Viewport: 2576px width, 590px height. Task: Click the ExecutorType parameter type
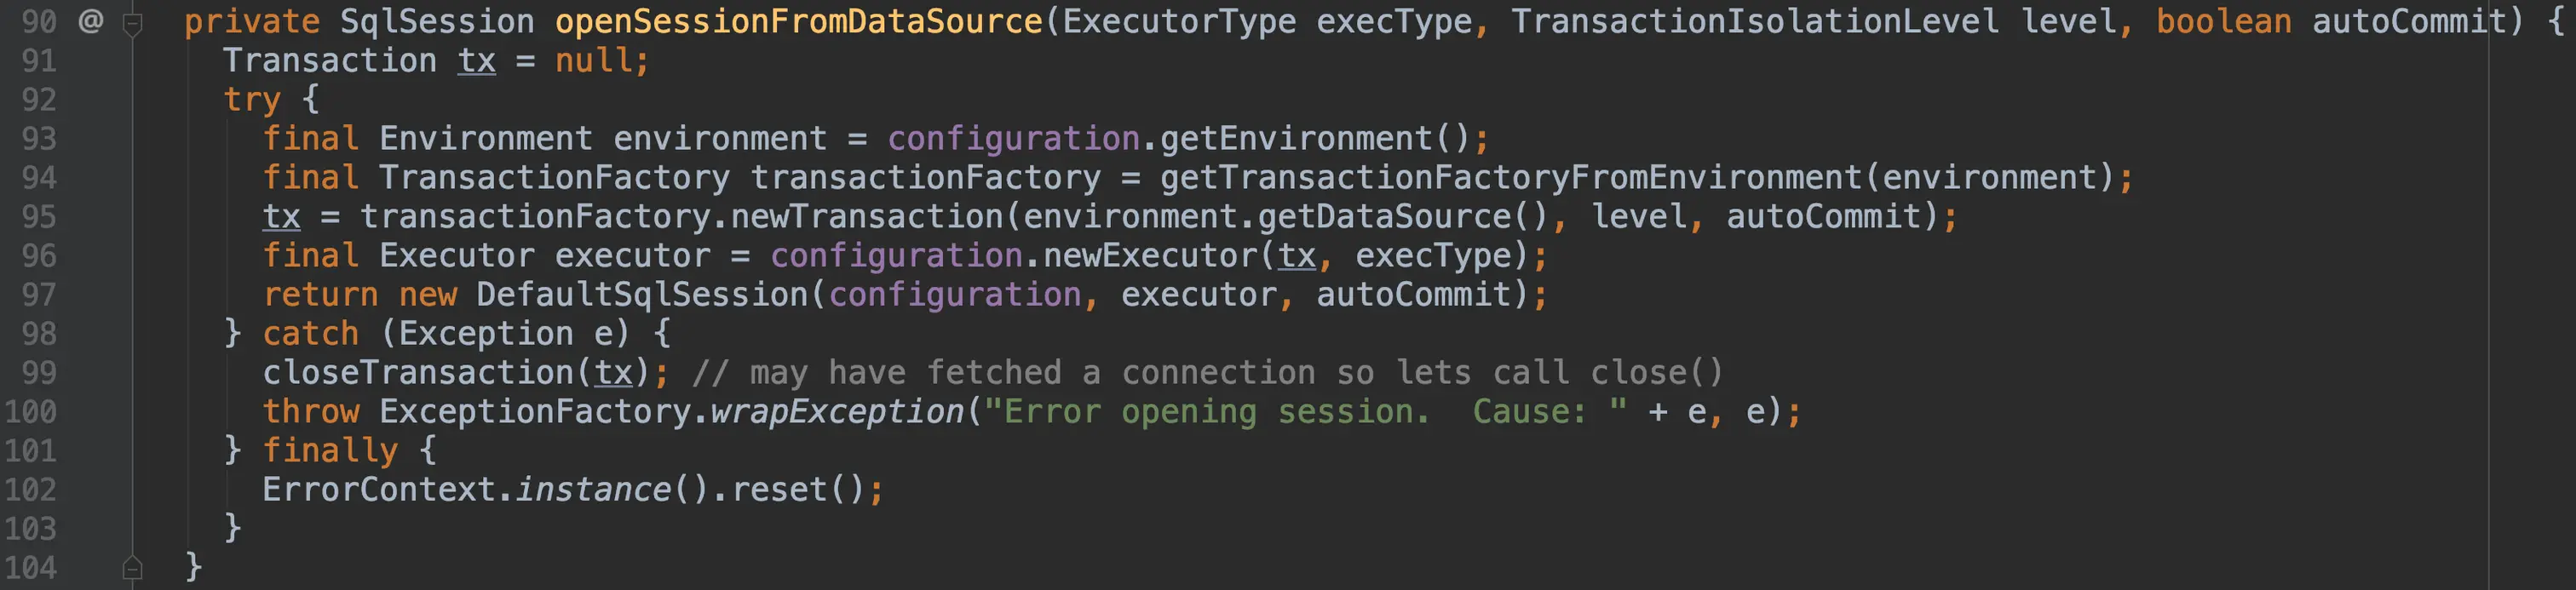tap(1178, 21)
